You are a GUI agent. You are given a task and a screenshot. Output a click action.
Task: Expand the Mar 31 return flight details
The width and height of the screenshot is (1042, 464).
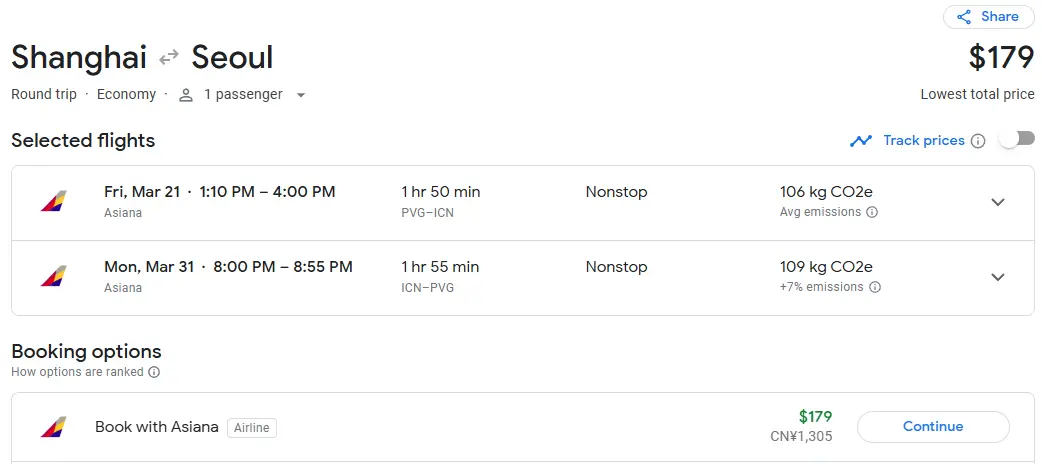coord(997,277)
